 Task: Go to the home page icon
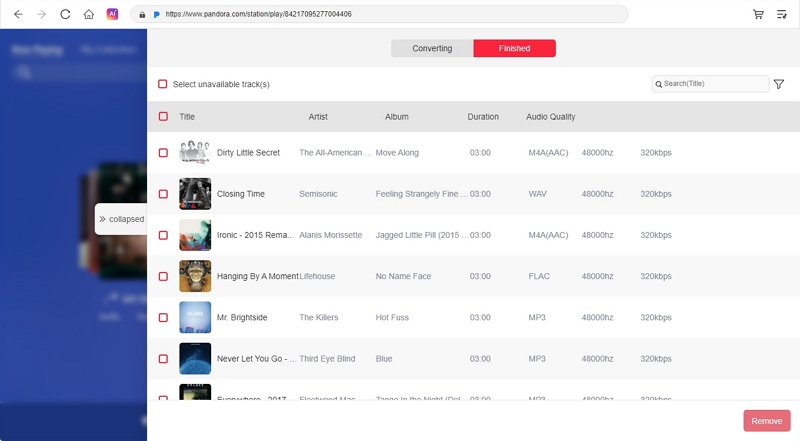(89, 14)
